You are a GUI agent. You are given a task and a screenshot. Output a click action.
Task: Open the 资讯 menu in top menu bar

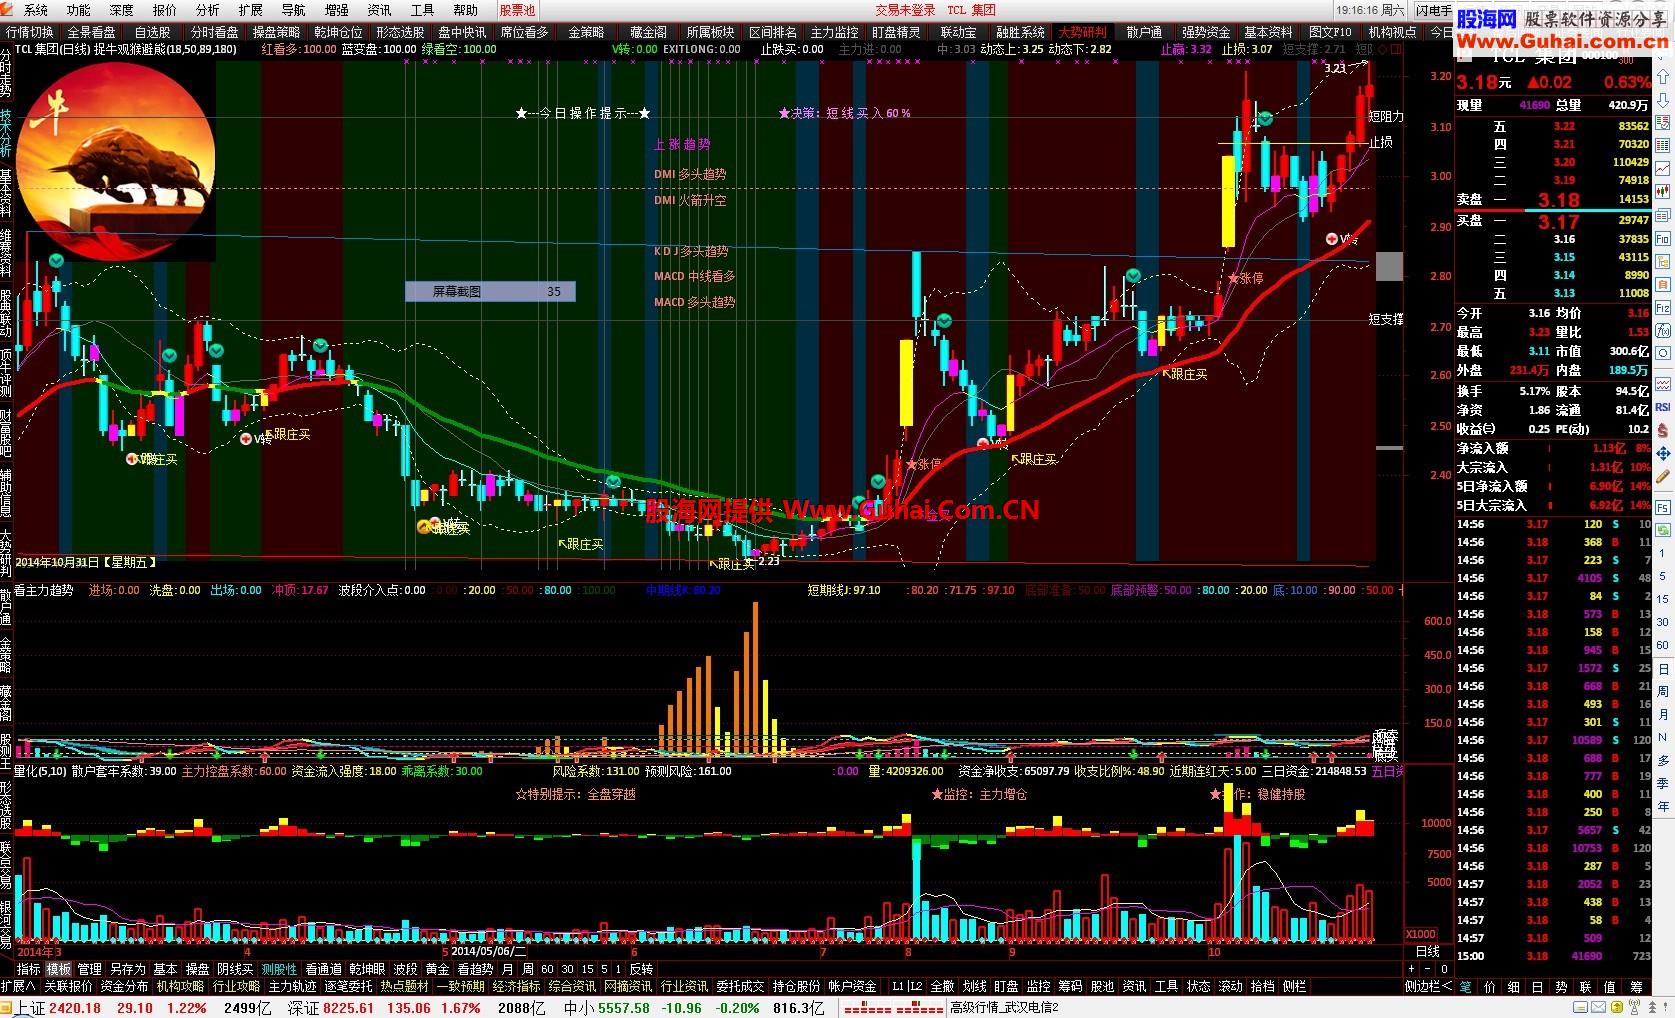point(379,10)
